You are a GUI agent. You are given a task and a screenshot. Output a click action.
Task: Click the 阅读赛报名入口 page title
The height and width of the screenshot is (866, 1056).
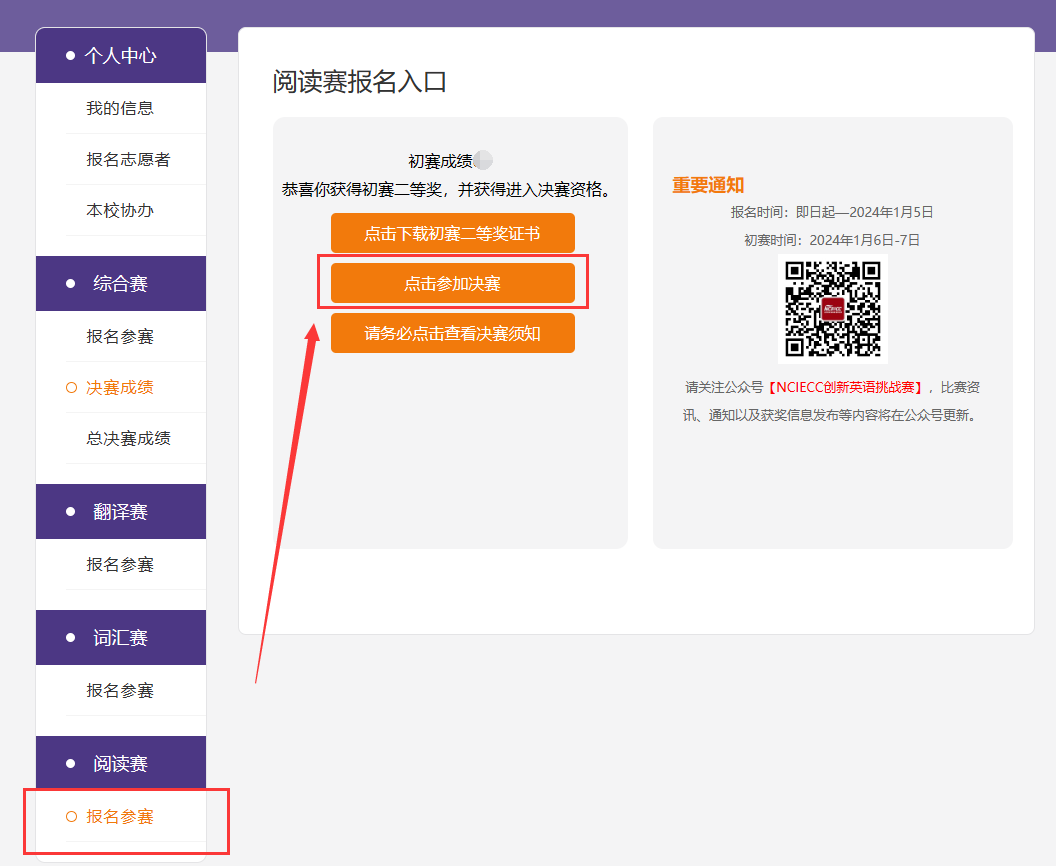(x=360, y=82)
